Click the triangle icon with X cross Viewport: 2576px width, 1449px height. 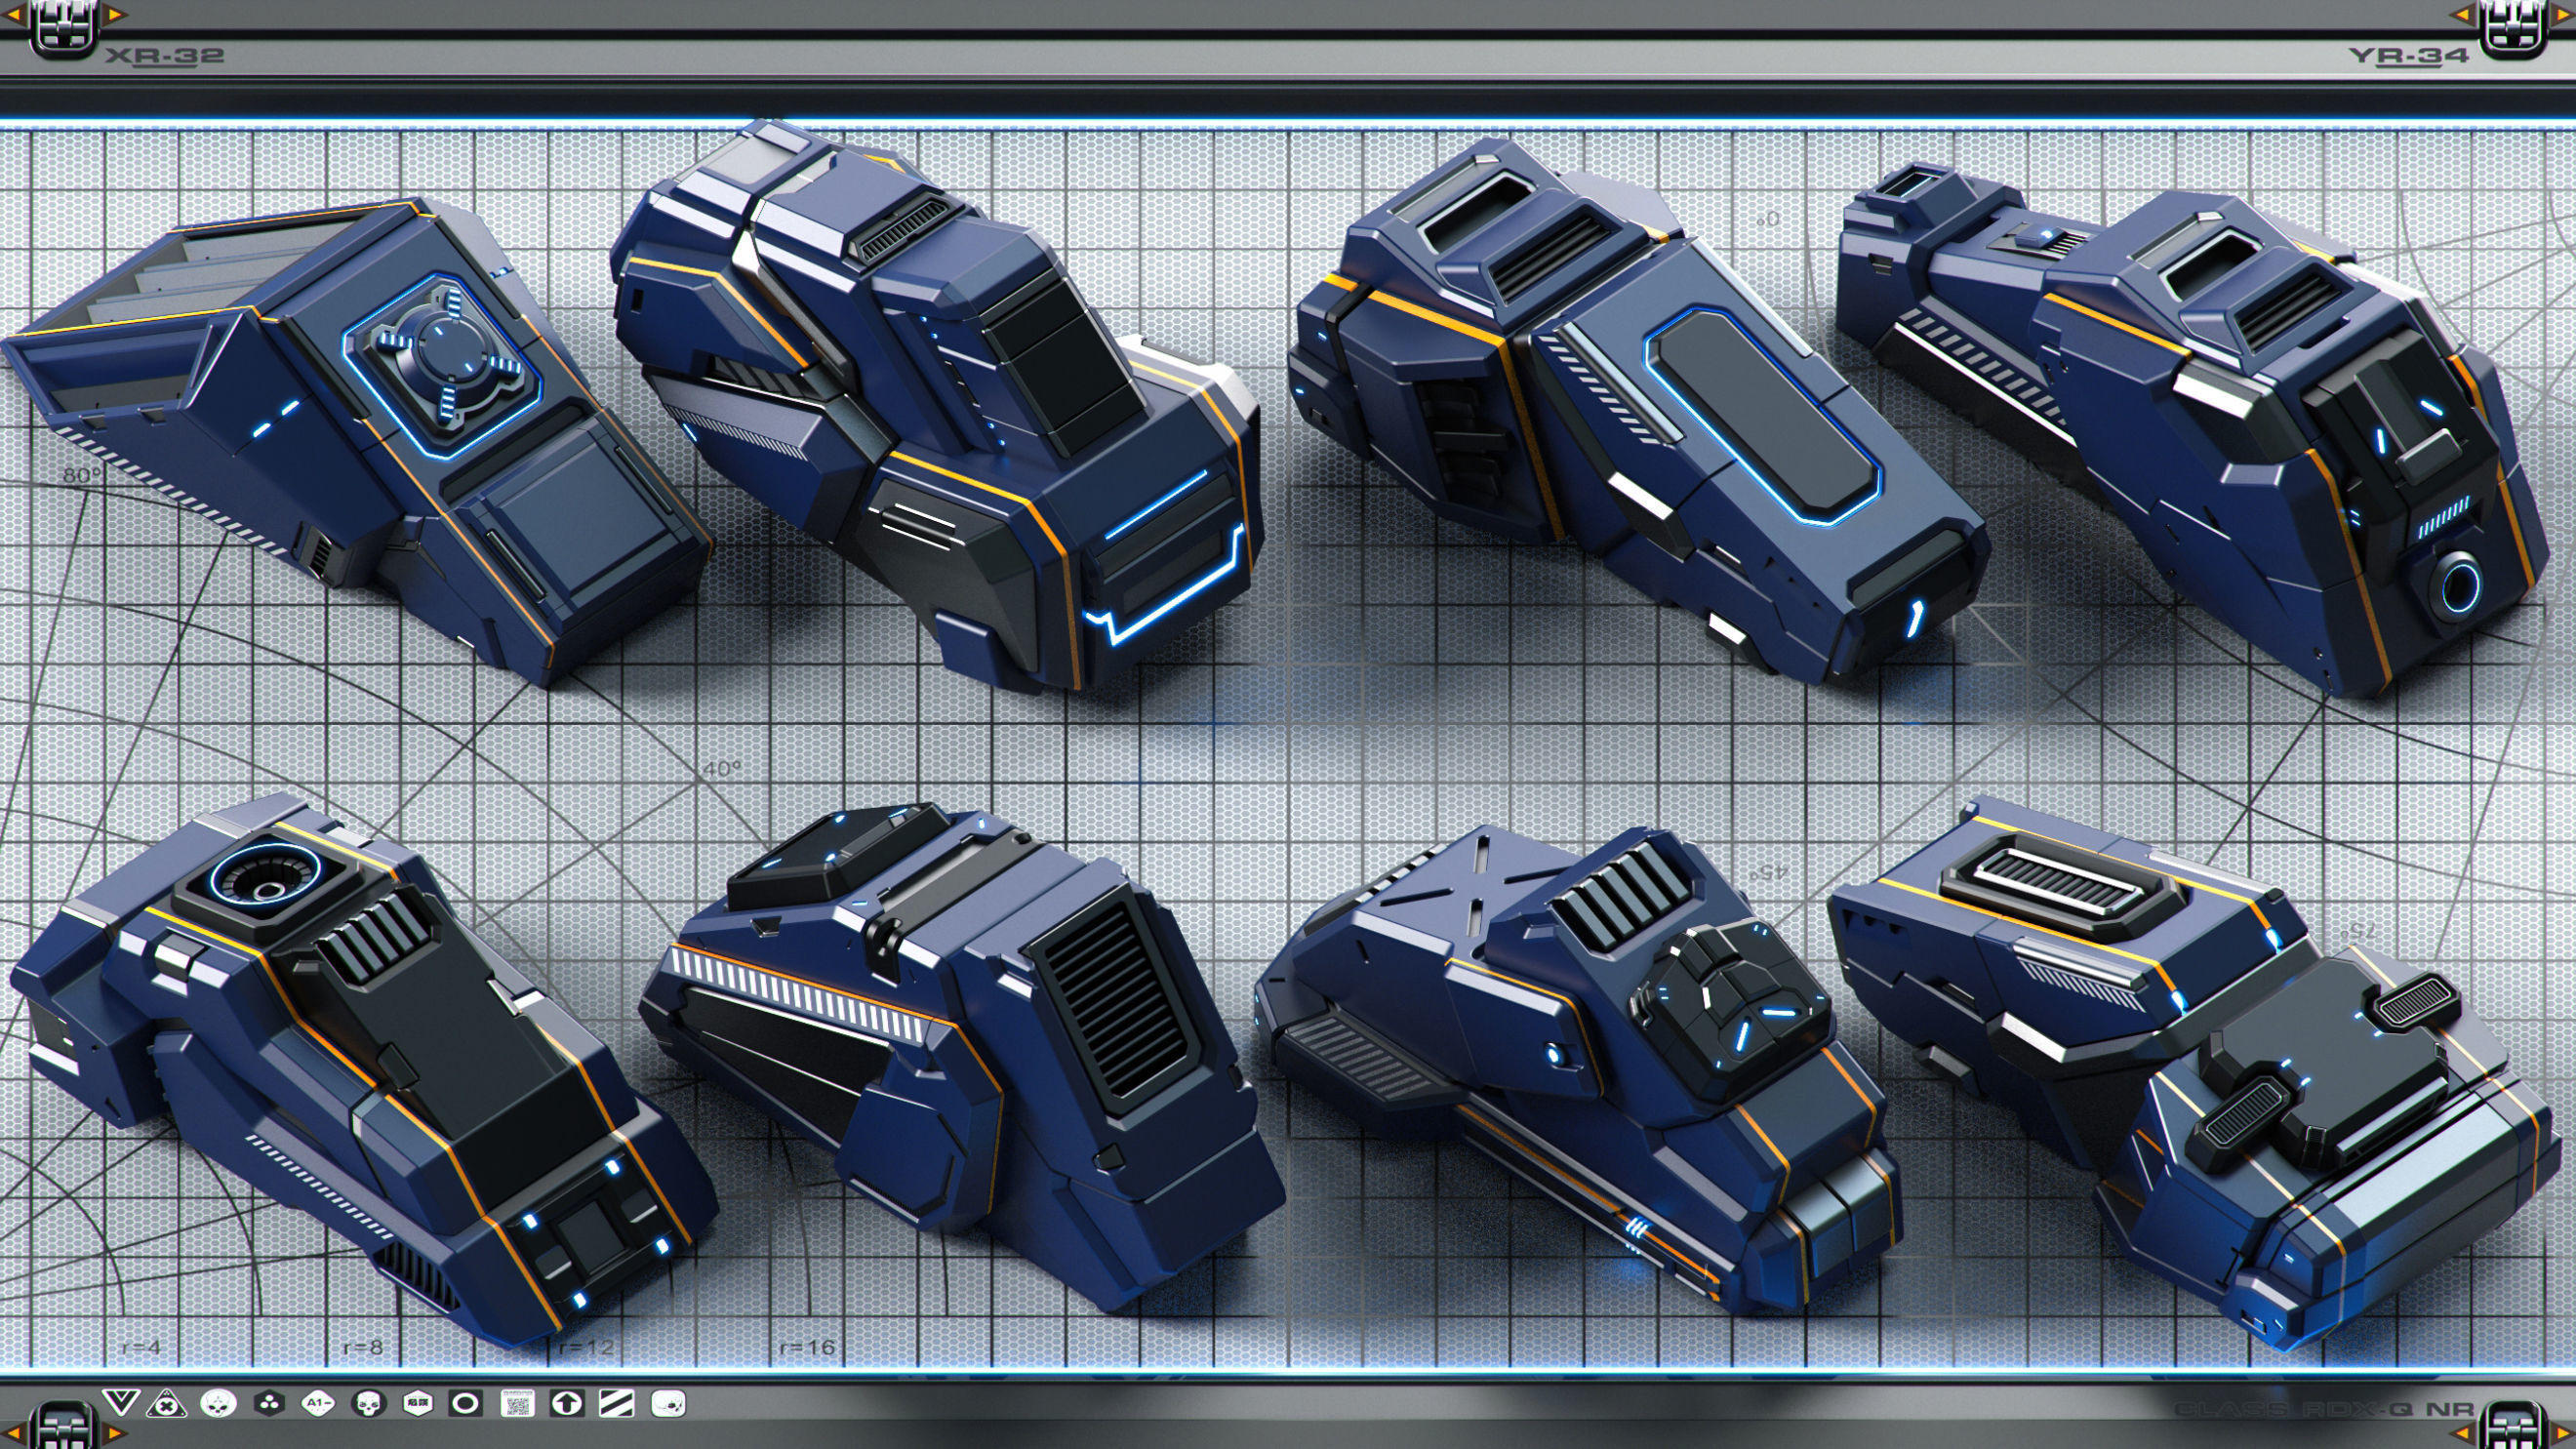(x=167, y=1404)
